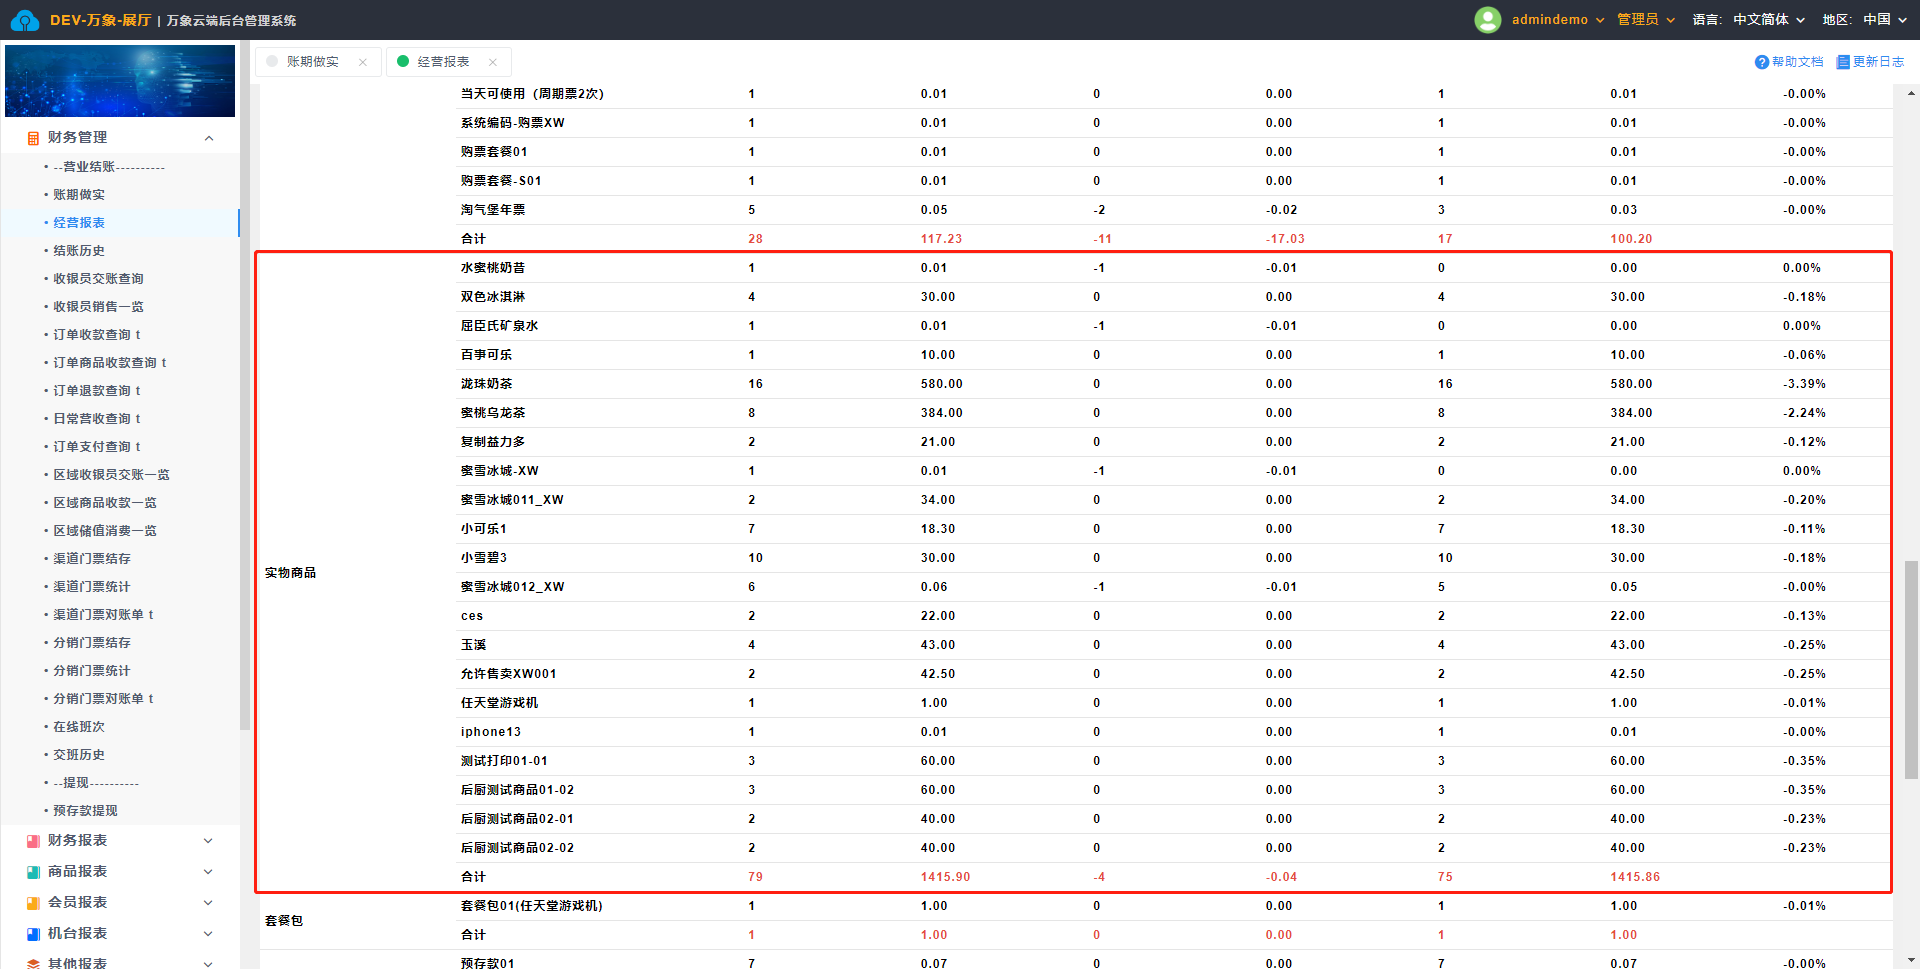The height and width of the screenshot is (969, 1920).
Task: Open 账期做实 in the sidebar
Action: [79, 195]
